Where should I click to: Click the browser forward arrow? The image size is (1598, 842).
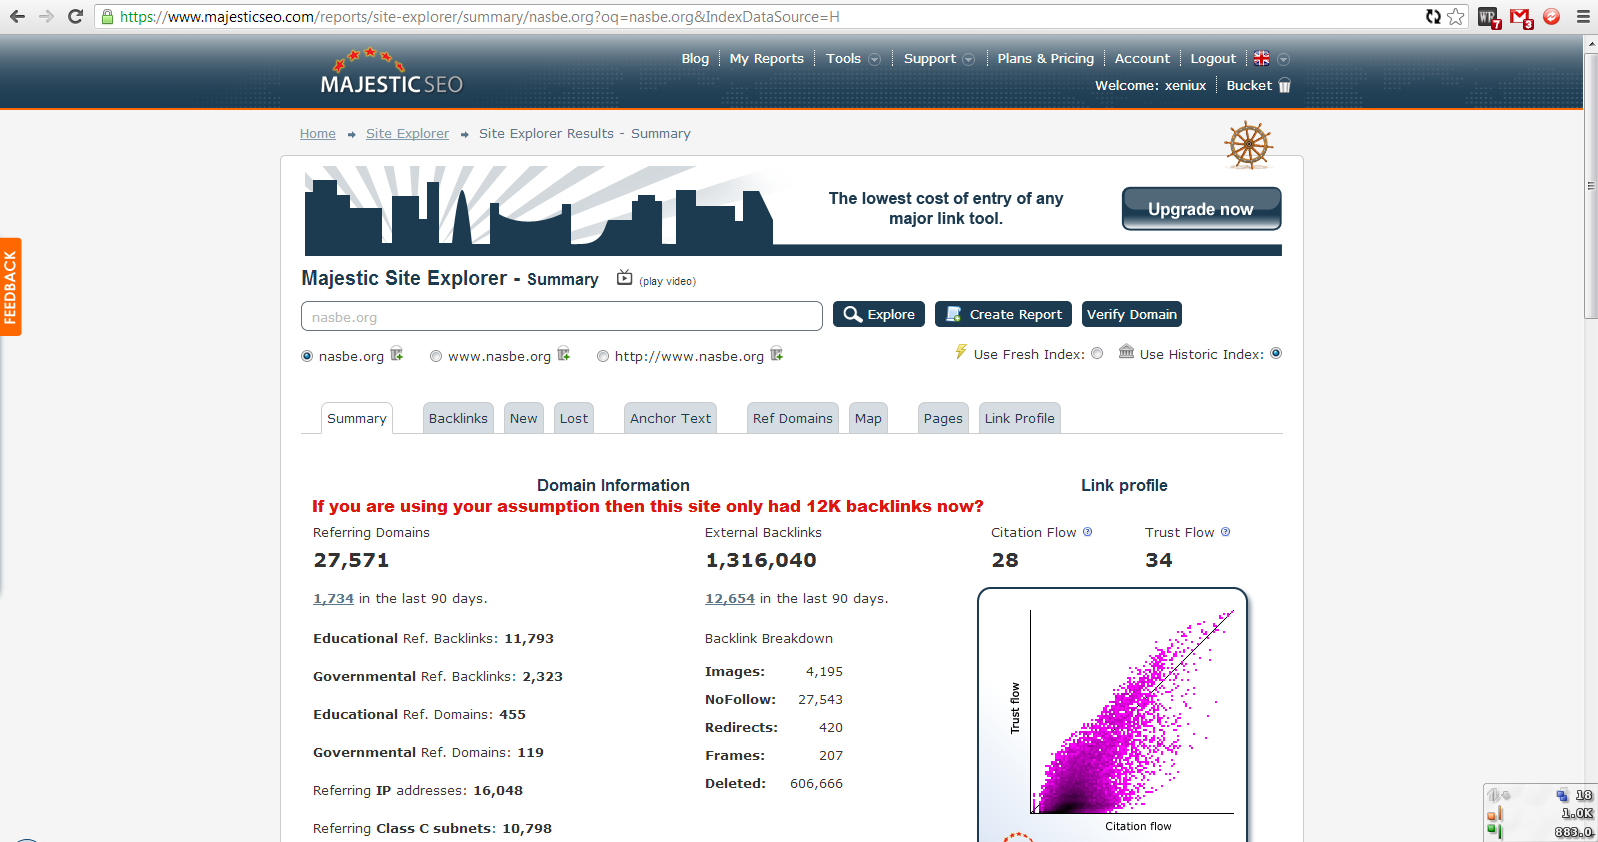click(x=46, y=16)
